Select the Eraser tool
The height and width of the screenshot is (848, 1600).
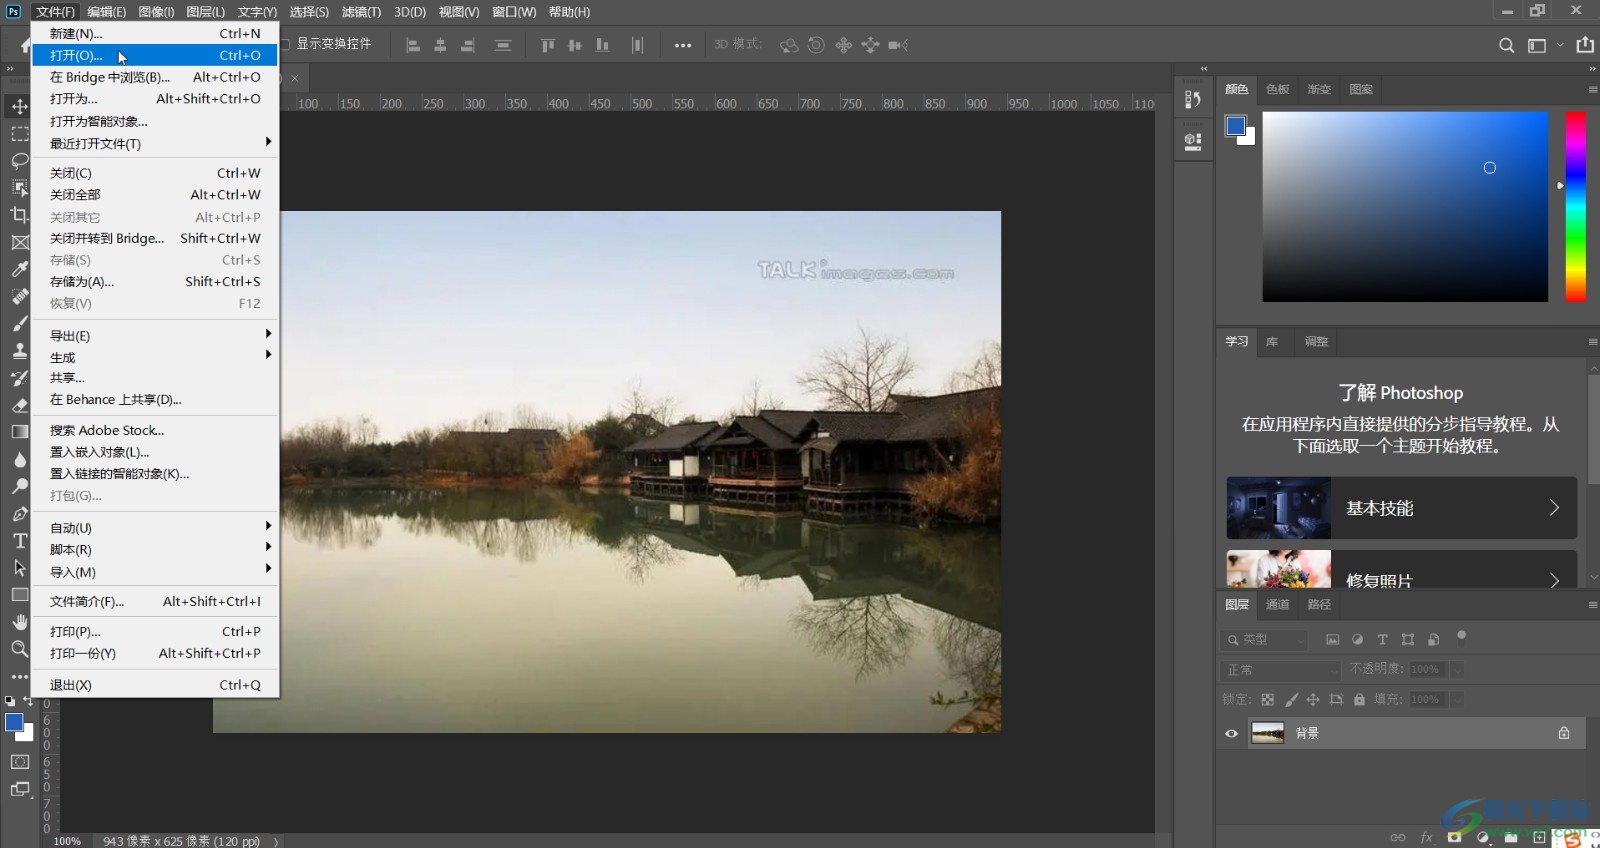(x=19, y=405)
